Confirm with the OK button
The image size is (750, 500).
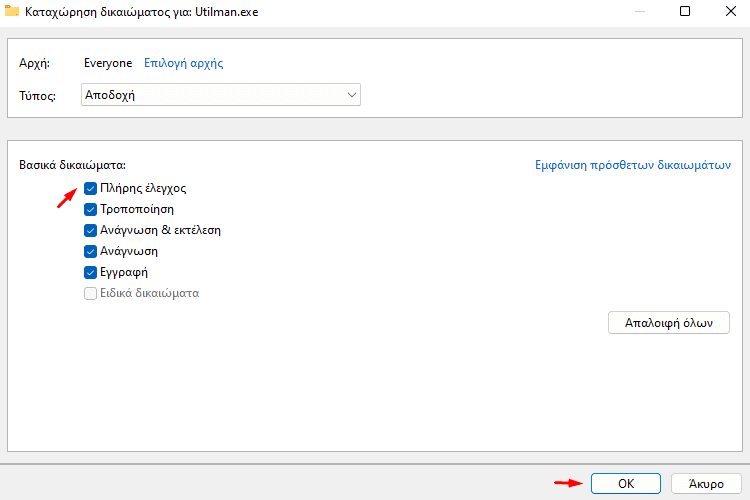626,484
